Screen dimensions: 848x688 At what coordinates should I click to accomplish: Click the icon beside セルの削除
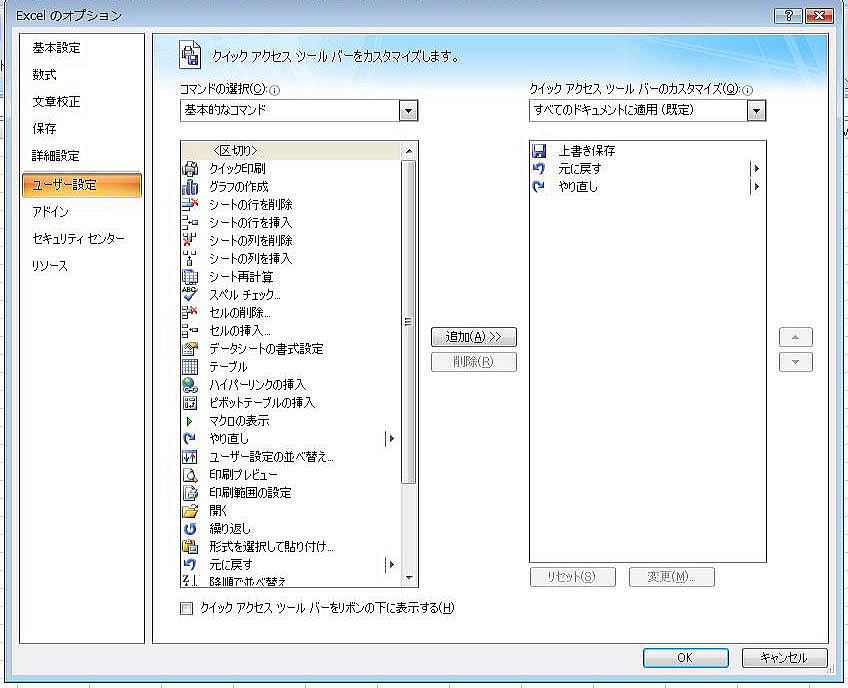(190, 313)
